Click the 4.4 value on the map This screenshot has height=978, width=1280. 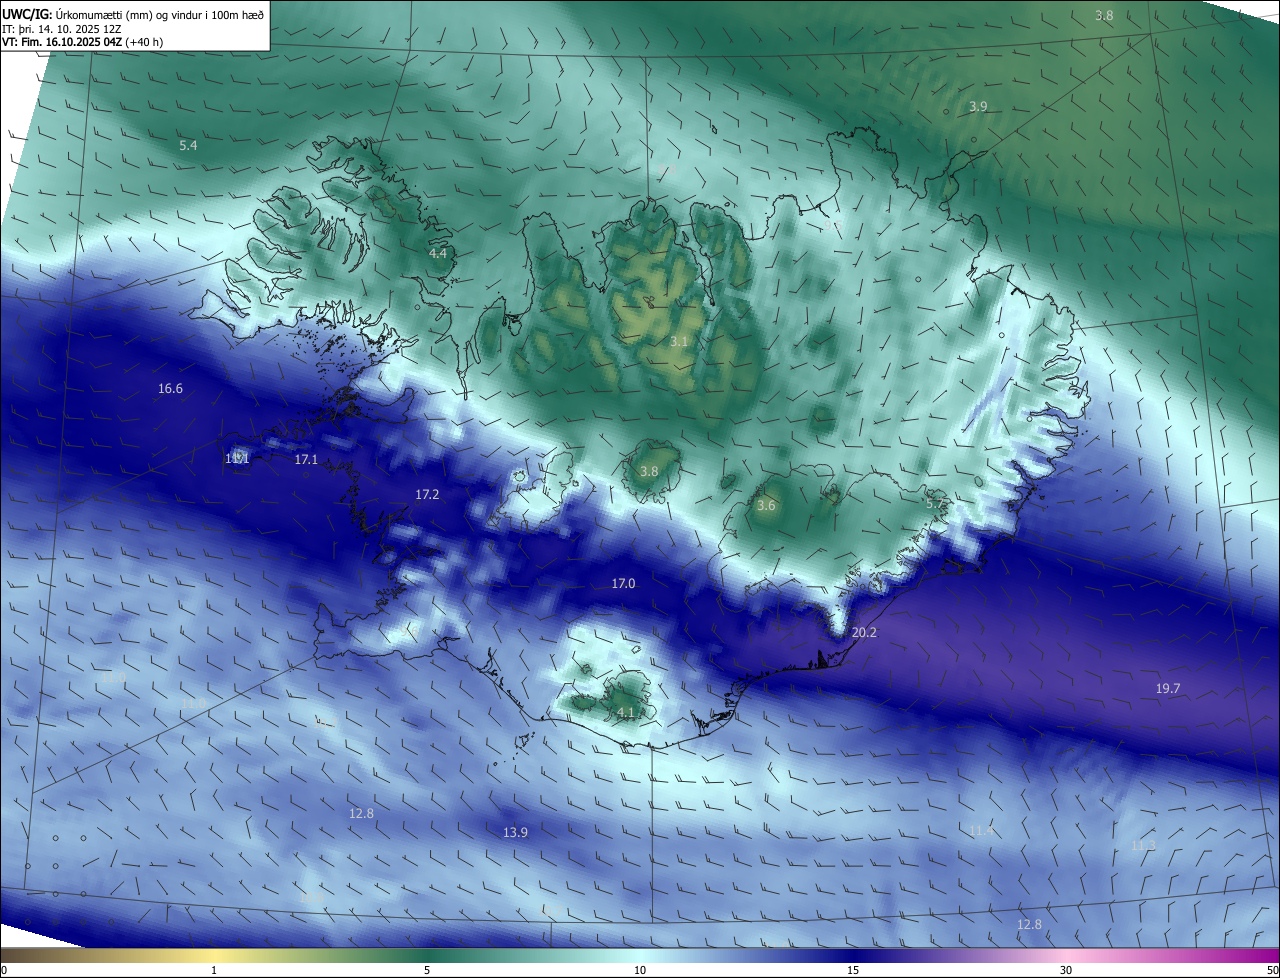tap(438, 254)
